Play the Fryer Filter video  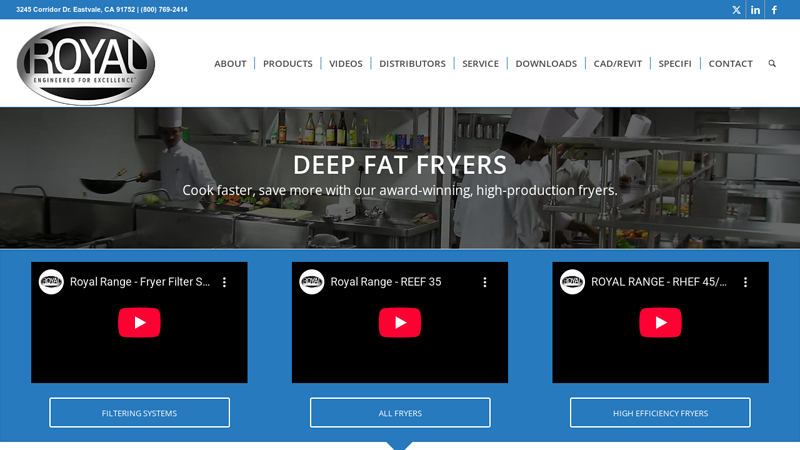[139, 322]
